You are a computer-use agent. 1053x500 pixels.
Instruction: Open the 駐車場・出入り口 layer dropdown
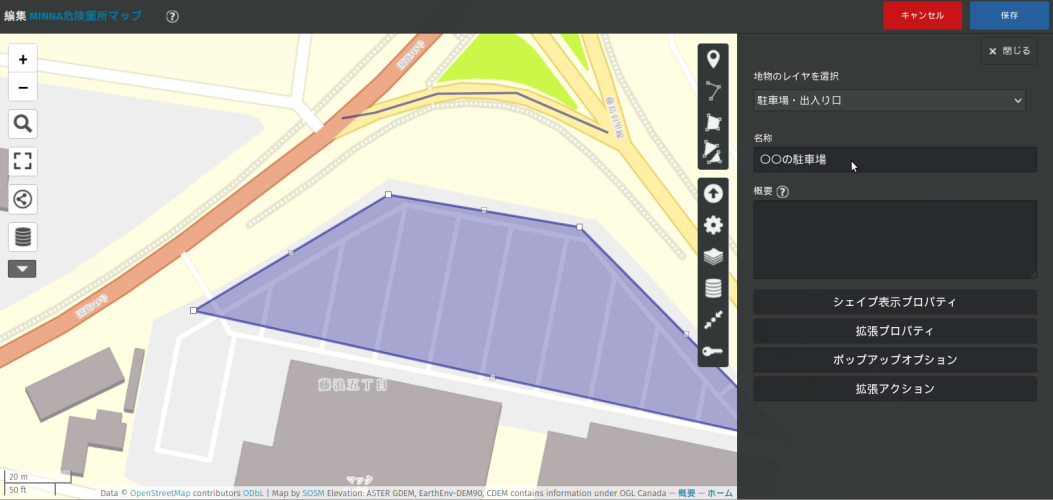[889, 100]
